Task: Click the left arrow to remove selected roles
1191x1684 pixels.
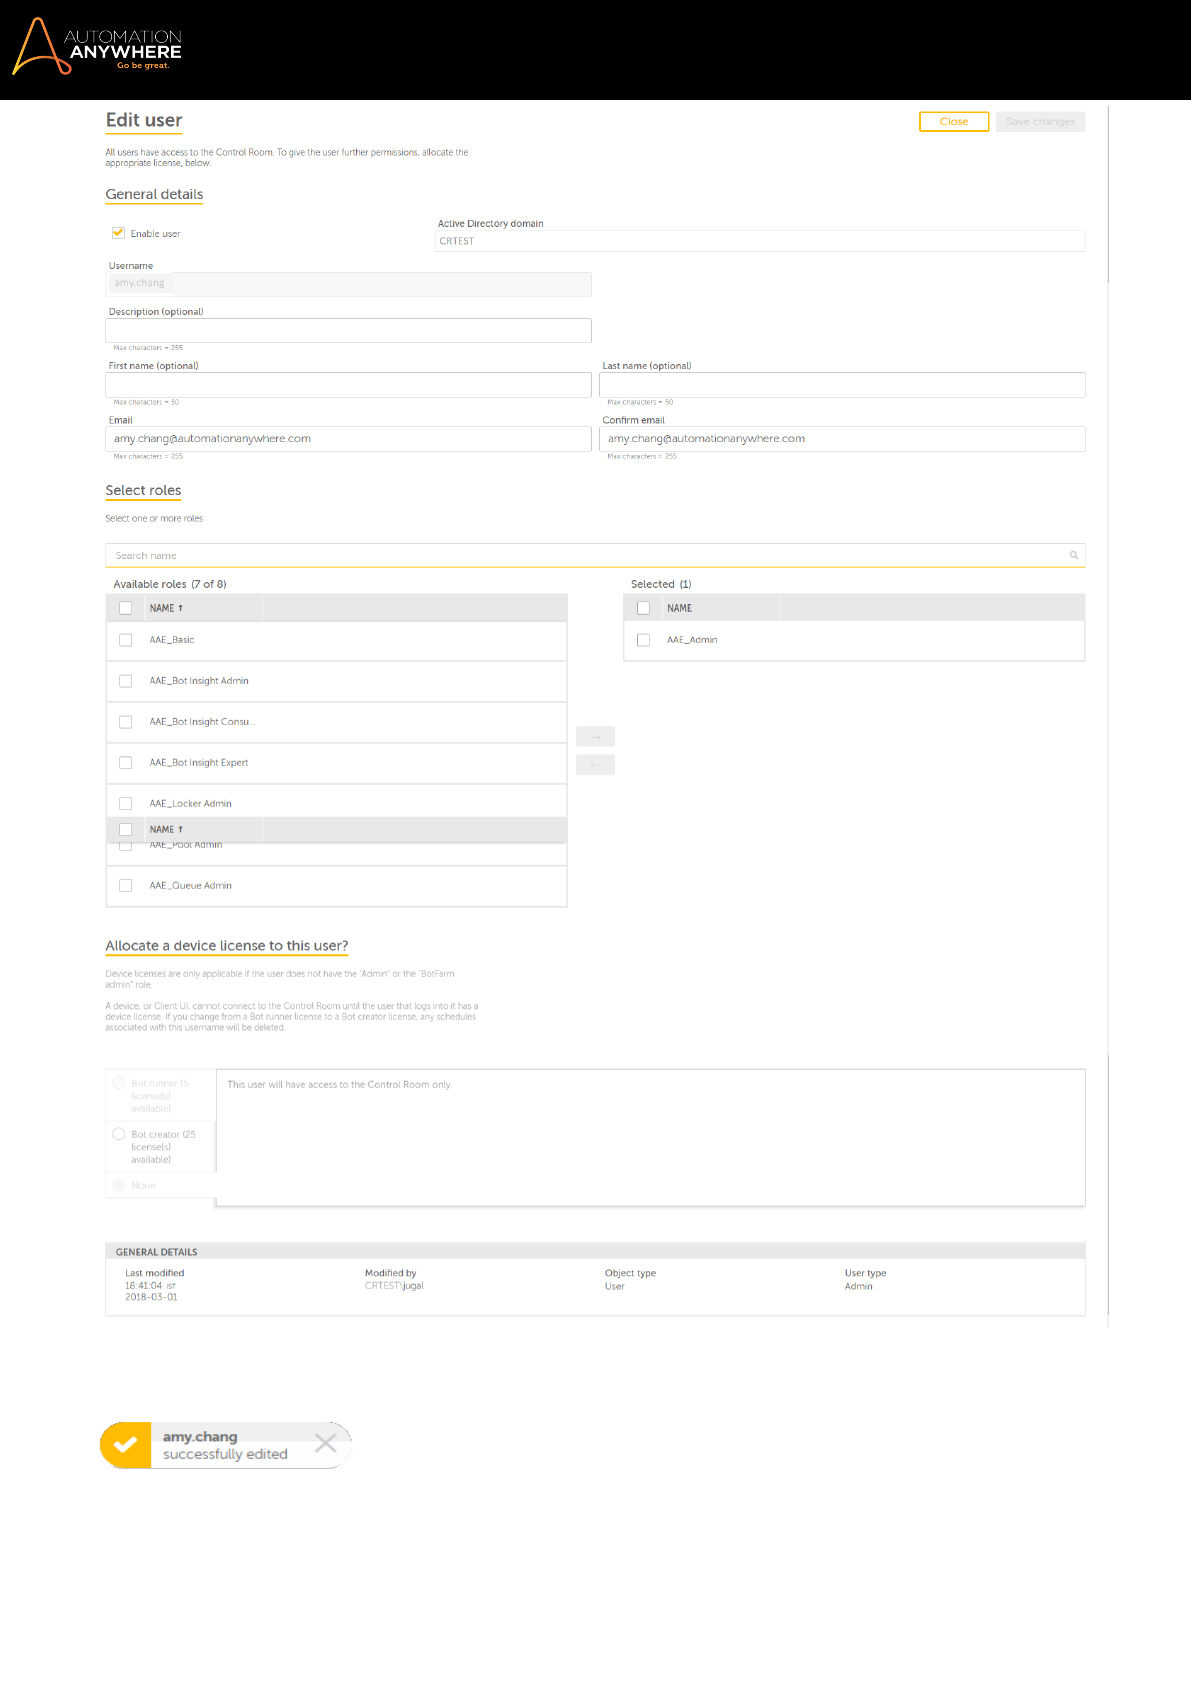Action: point(595,765)
